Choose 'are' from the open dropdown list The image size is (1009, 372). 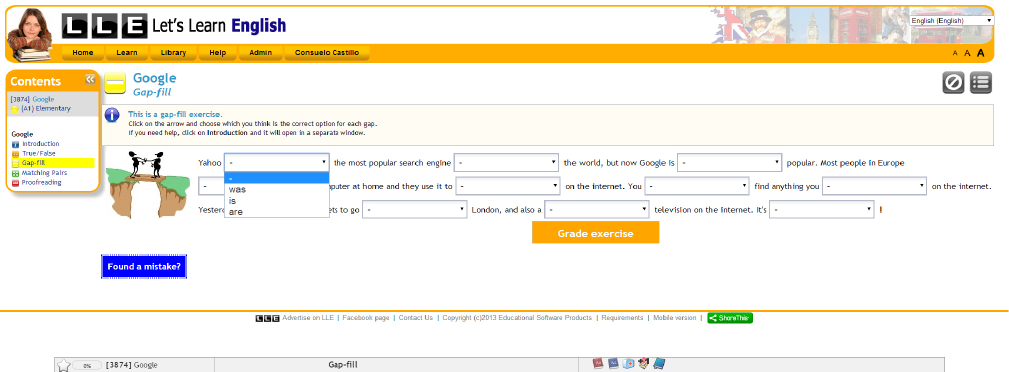pyautogui.click(x=277, y=211)
